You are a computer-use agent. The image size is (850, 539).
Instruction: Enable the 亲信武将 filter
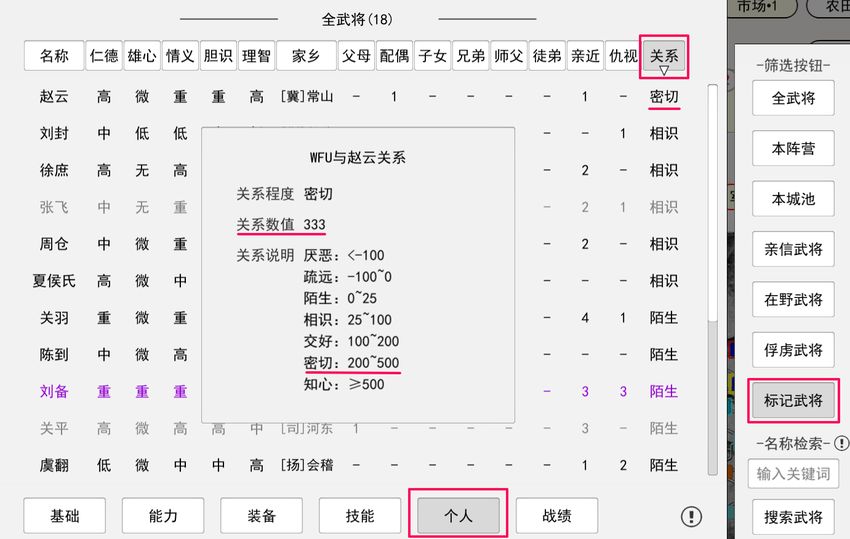click(x=793, y=249)
